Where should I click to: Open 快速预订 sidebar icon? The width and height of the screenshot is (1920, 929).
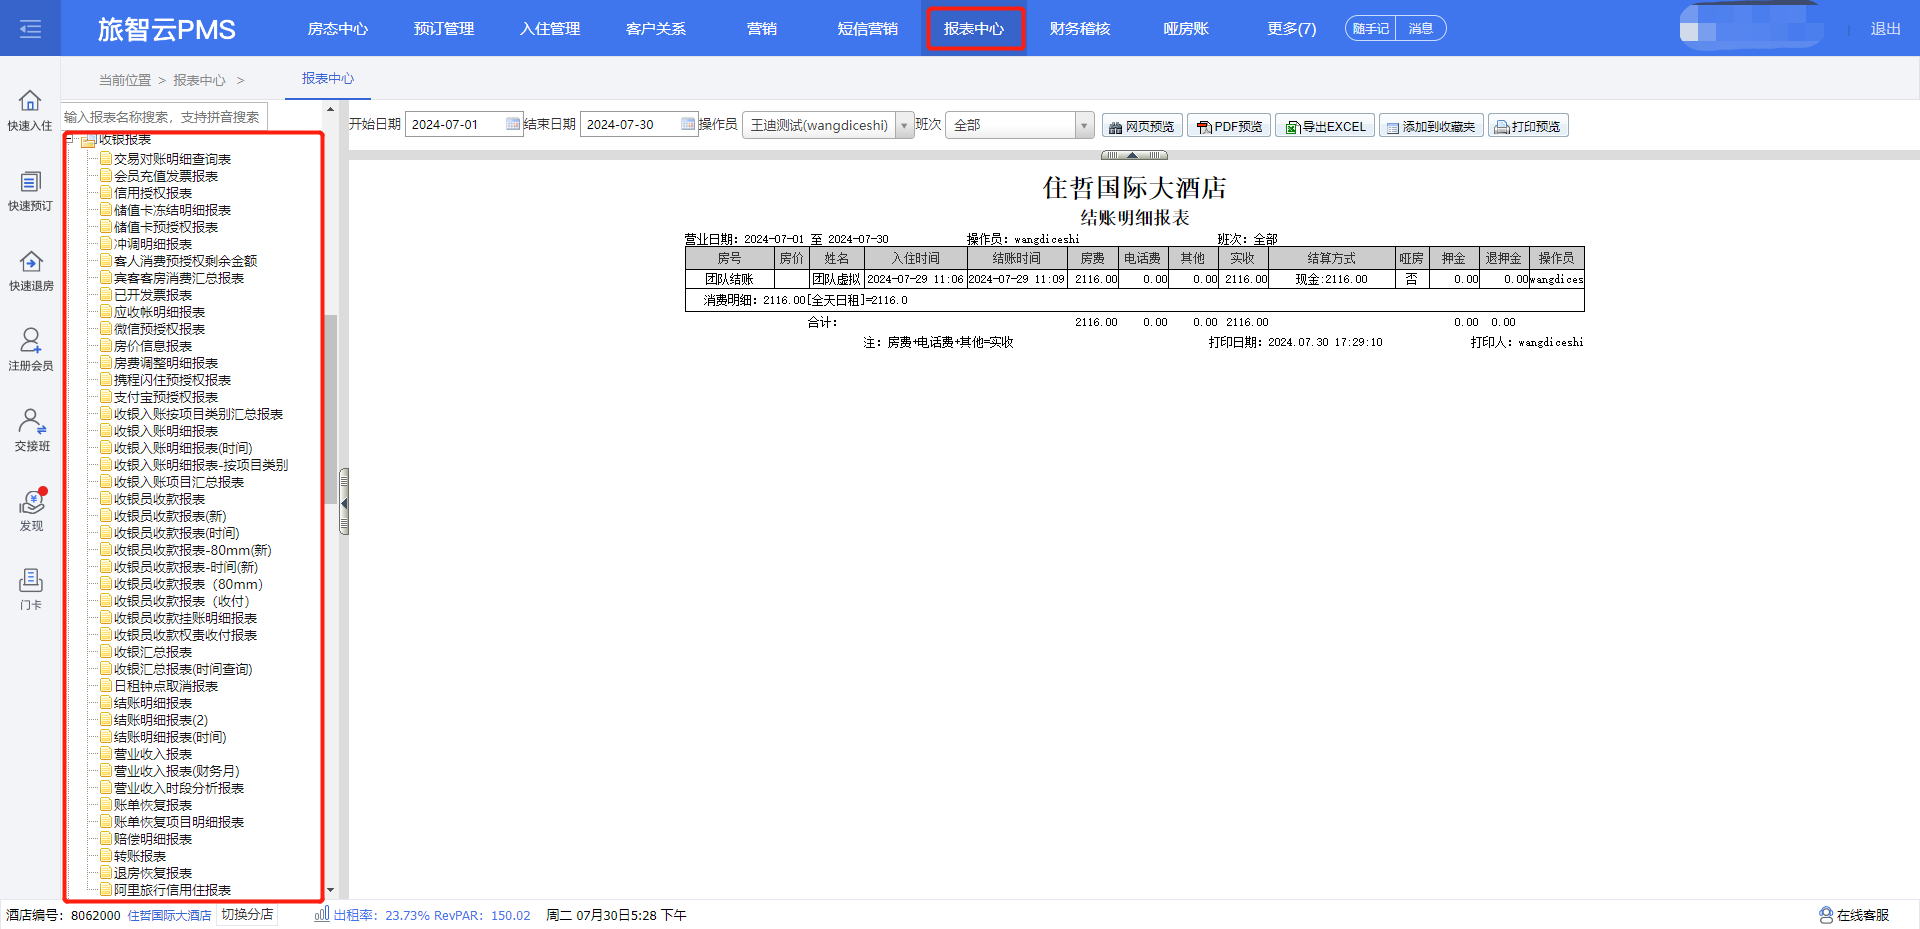pyautogui.click(x=30, y=181)
